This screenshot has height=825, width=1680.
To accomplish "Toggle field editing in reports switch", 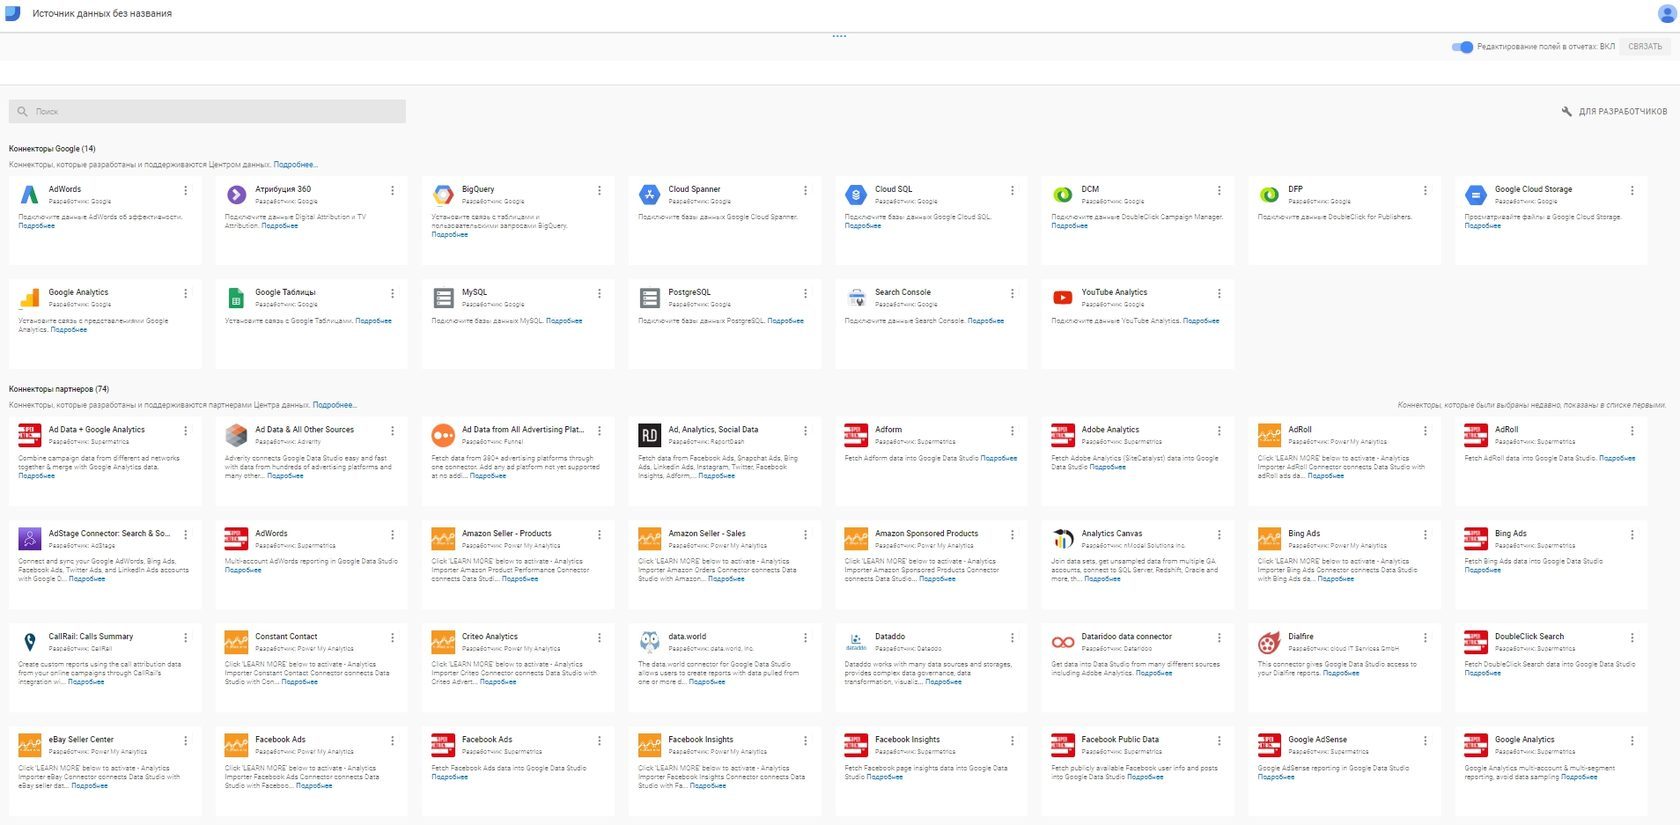I will click(1462, 47).
